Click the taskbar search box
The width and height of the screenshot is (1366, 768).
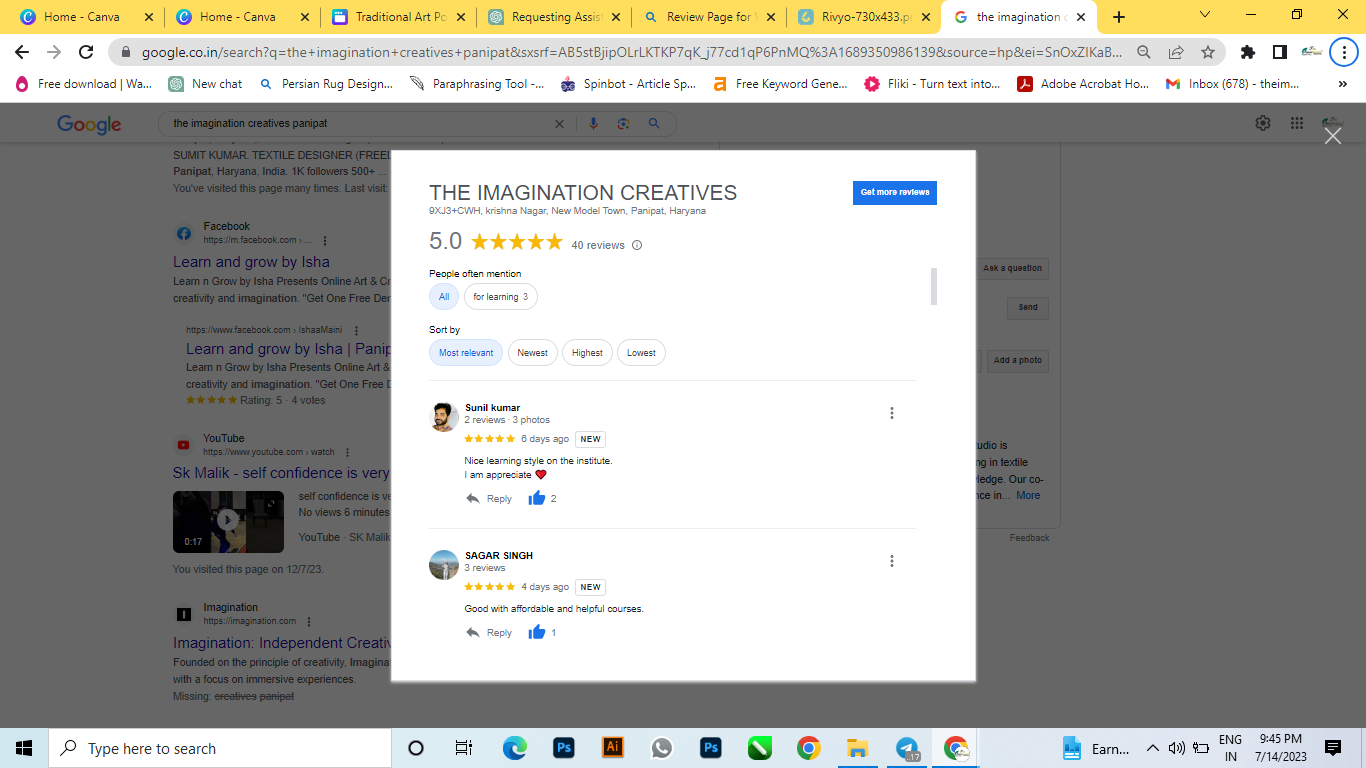pos(220,748)
